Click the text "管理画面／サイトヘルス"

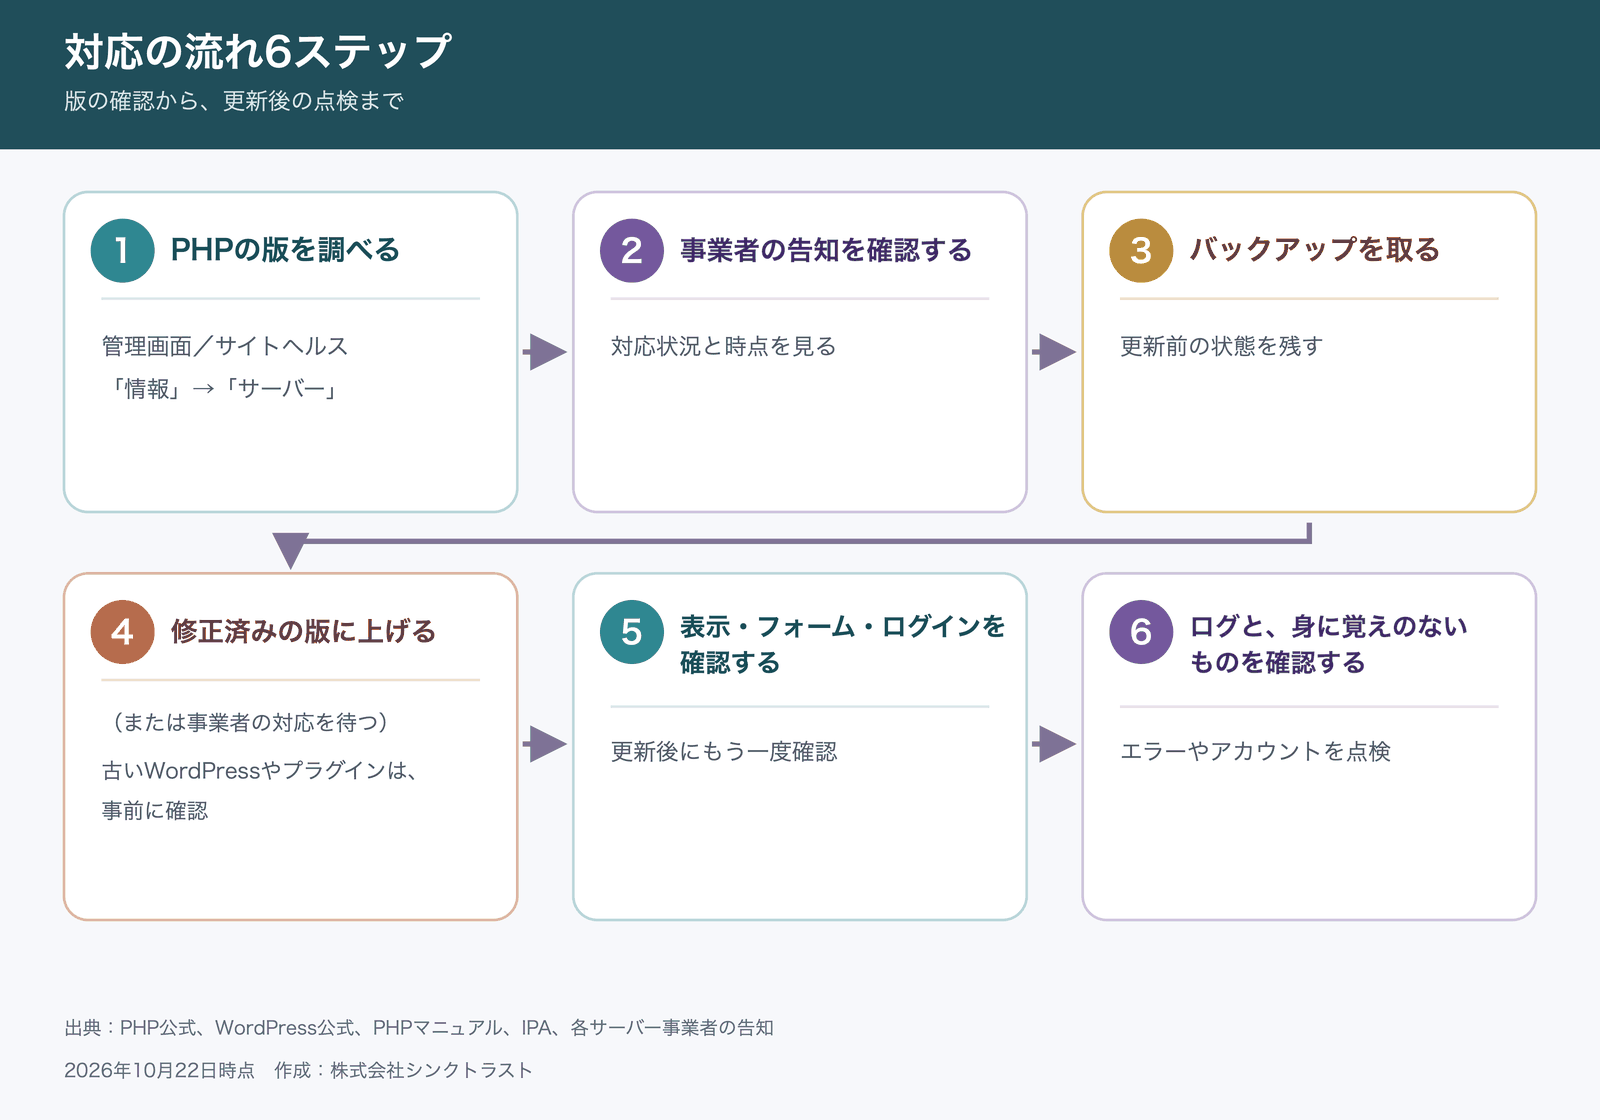point(225,346)
